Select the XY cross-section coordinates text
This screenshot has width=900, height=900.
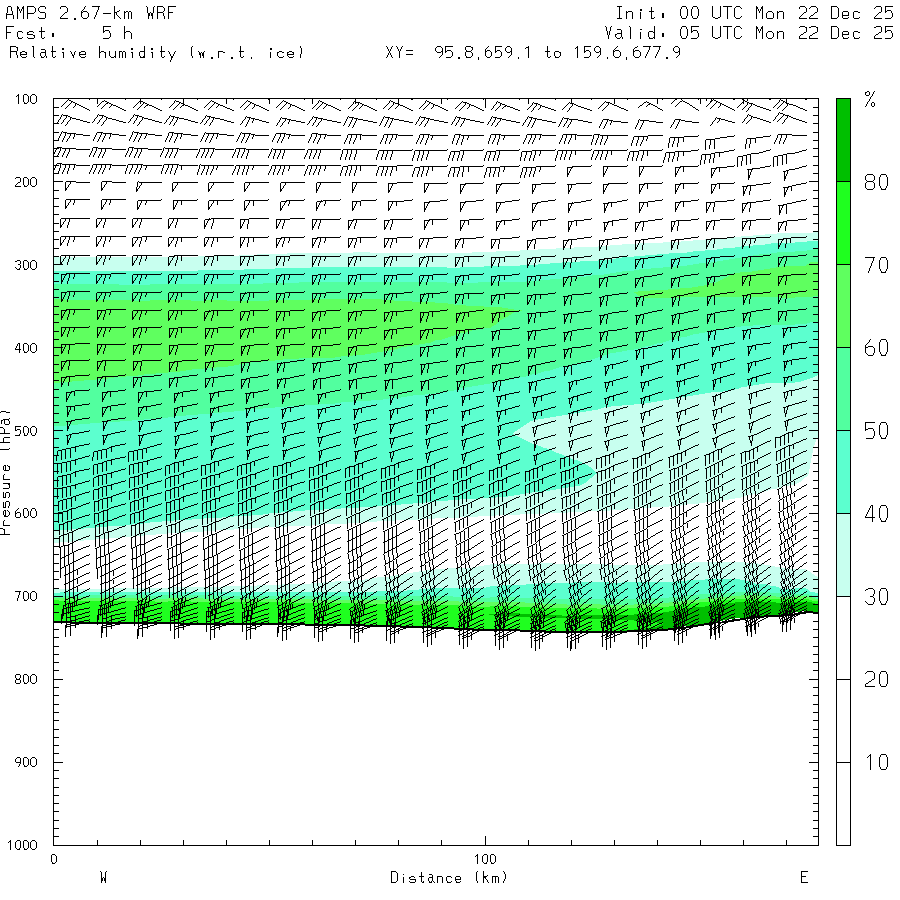click(533, 53)
